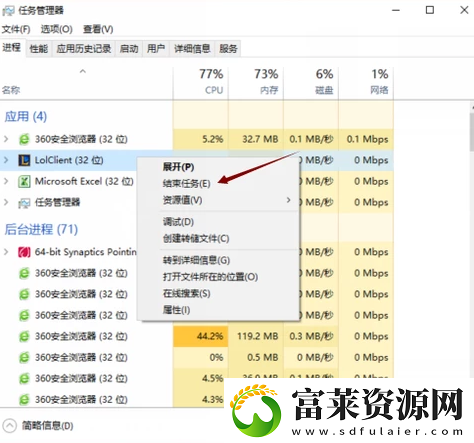Click 360 browser icon in 4.5% CPU row
This screenshot has height=443, width=474.
click(x=24, y=378)
